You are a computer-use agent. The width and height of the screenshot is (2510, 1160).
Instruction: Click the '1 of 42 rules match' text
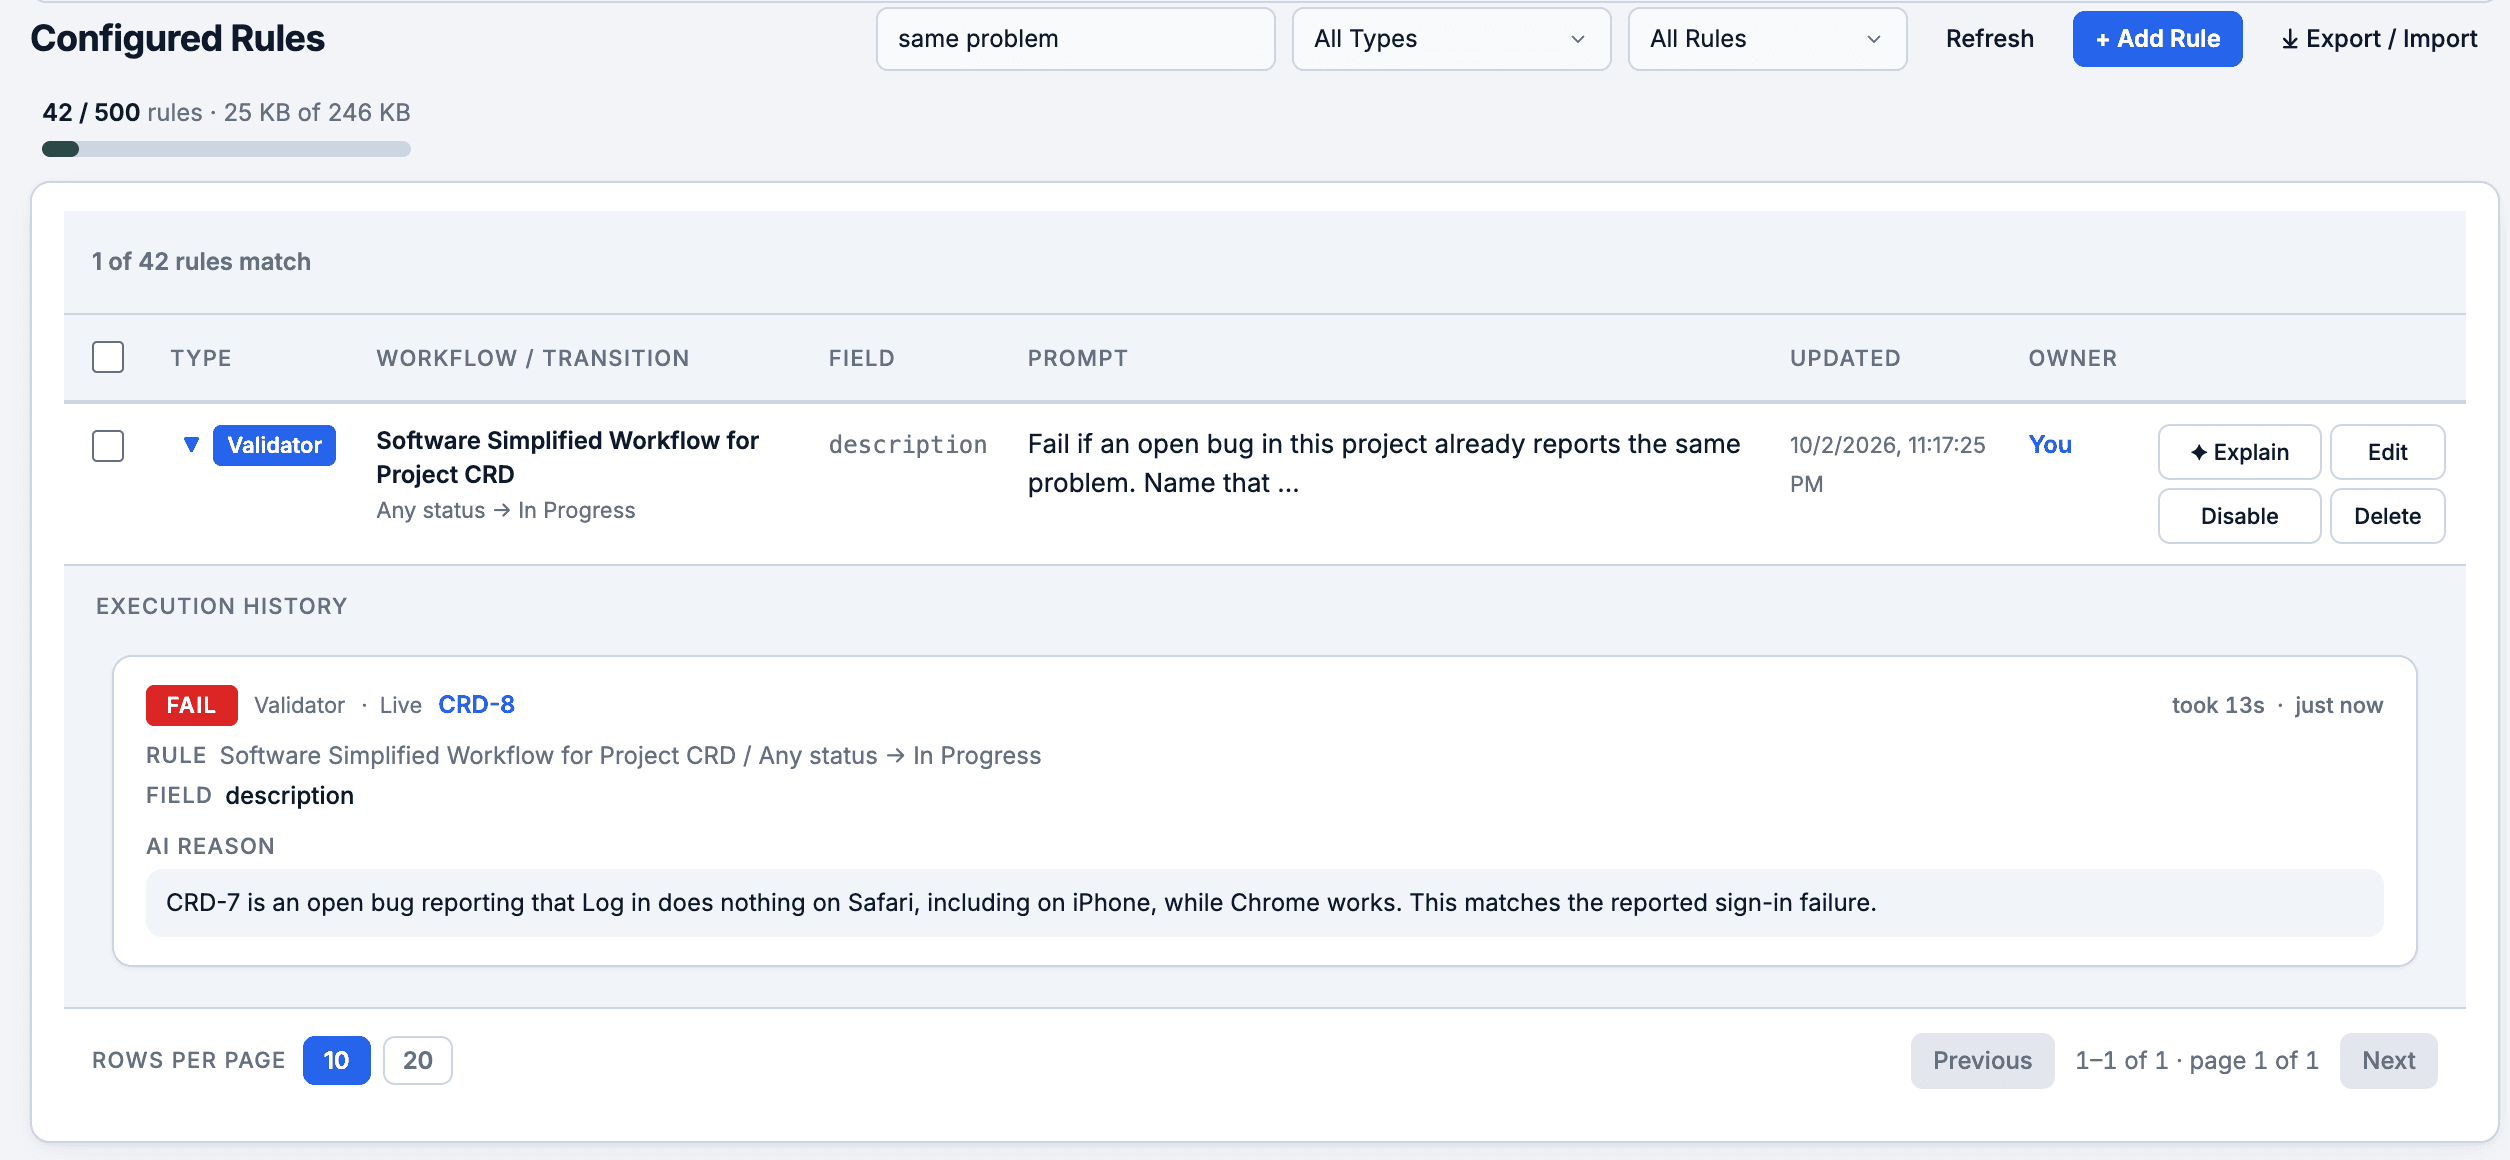click(x=201, y=262)
